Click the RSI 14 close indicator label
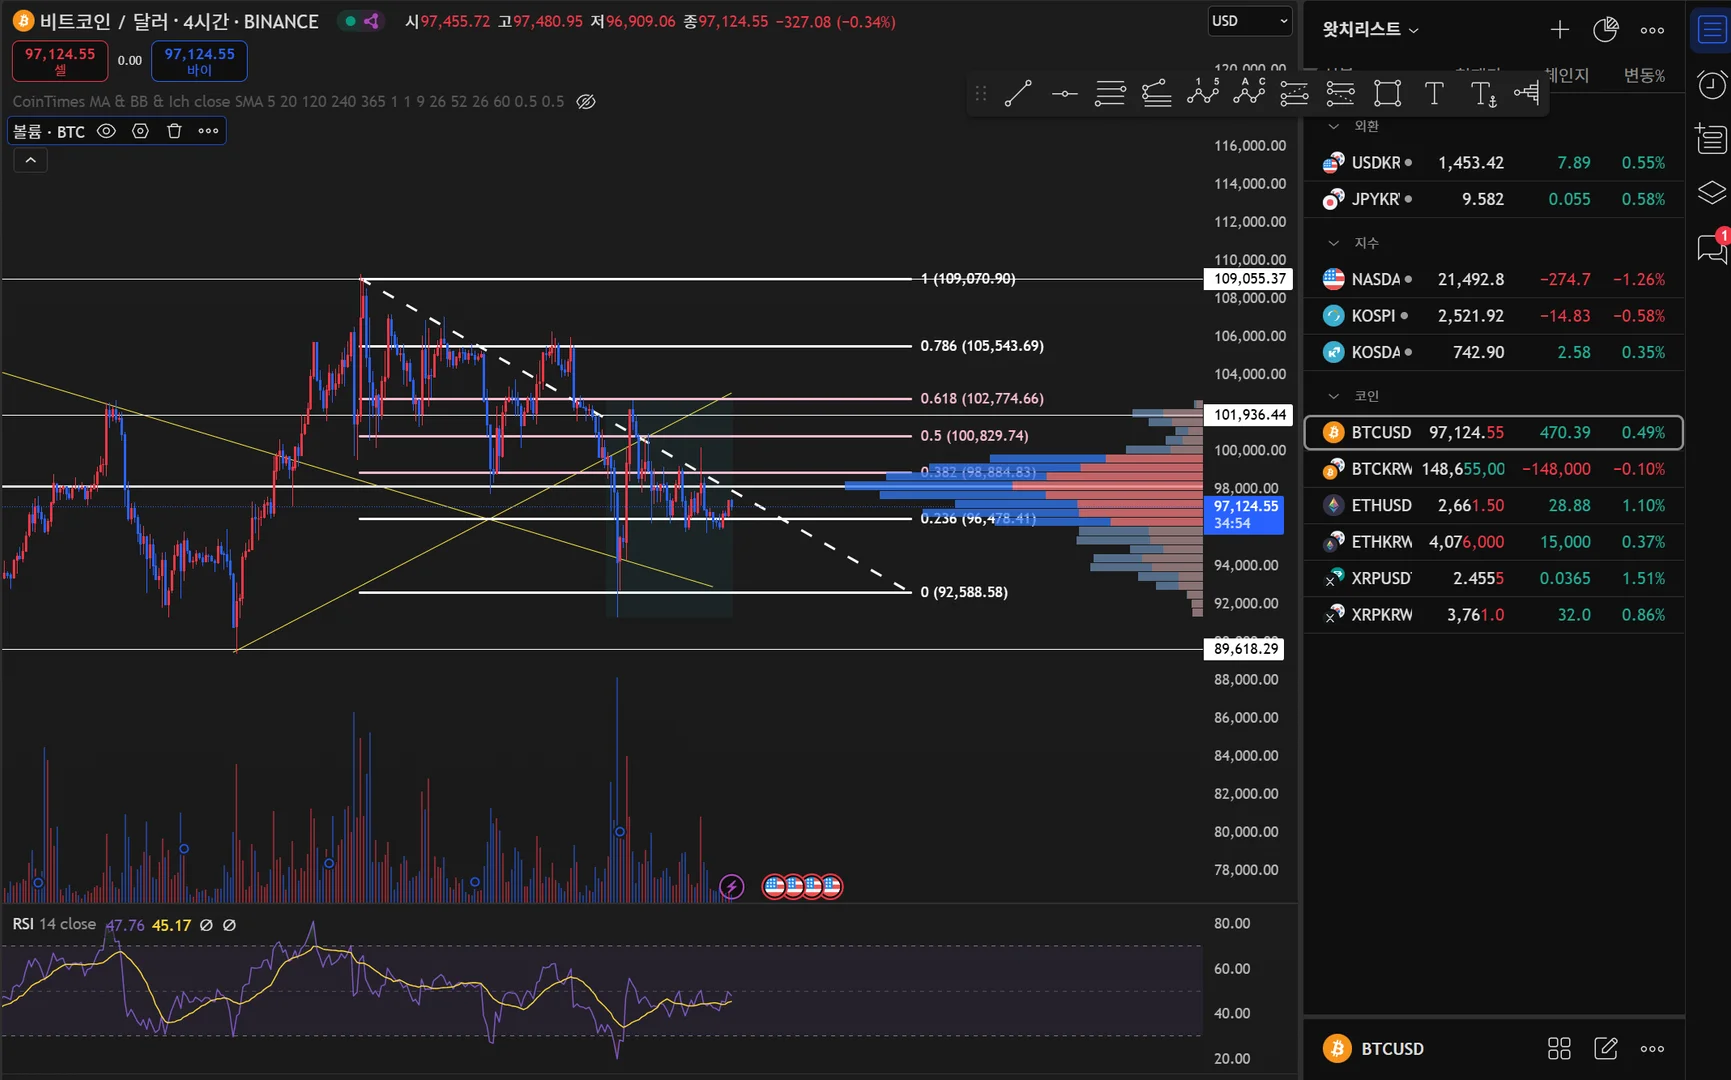Viewport: 1731px width, 1080px height. click(54, 924)
